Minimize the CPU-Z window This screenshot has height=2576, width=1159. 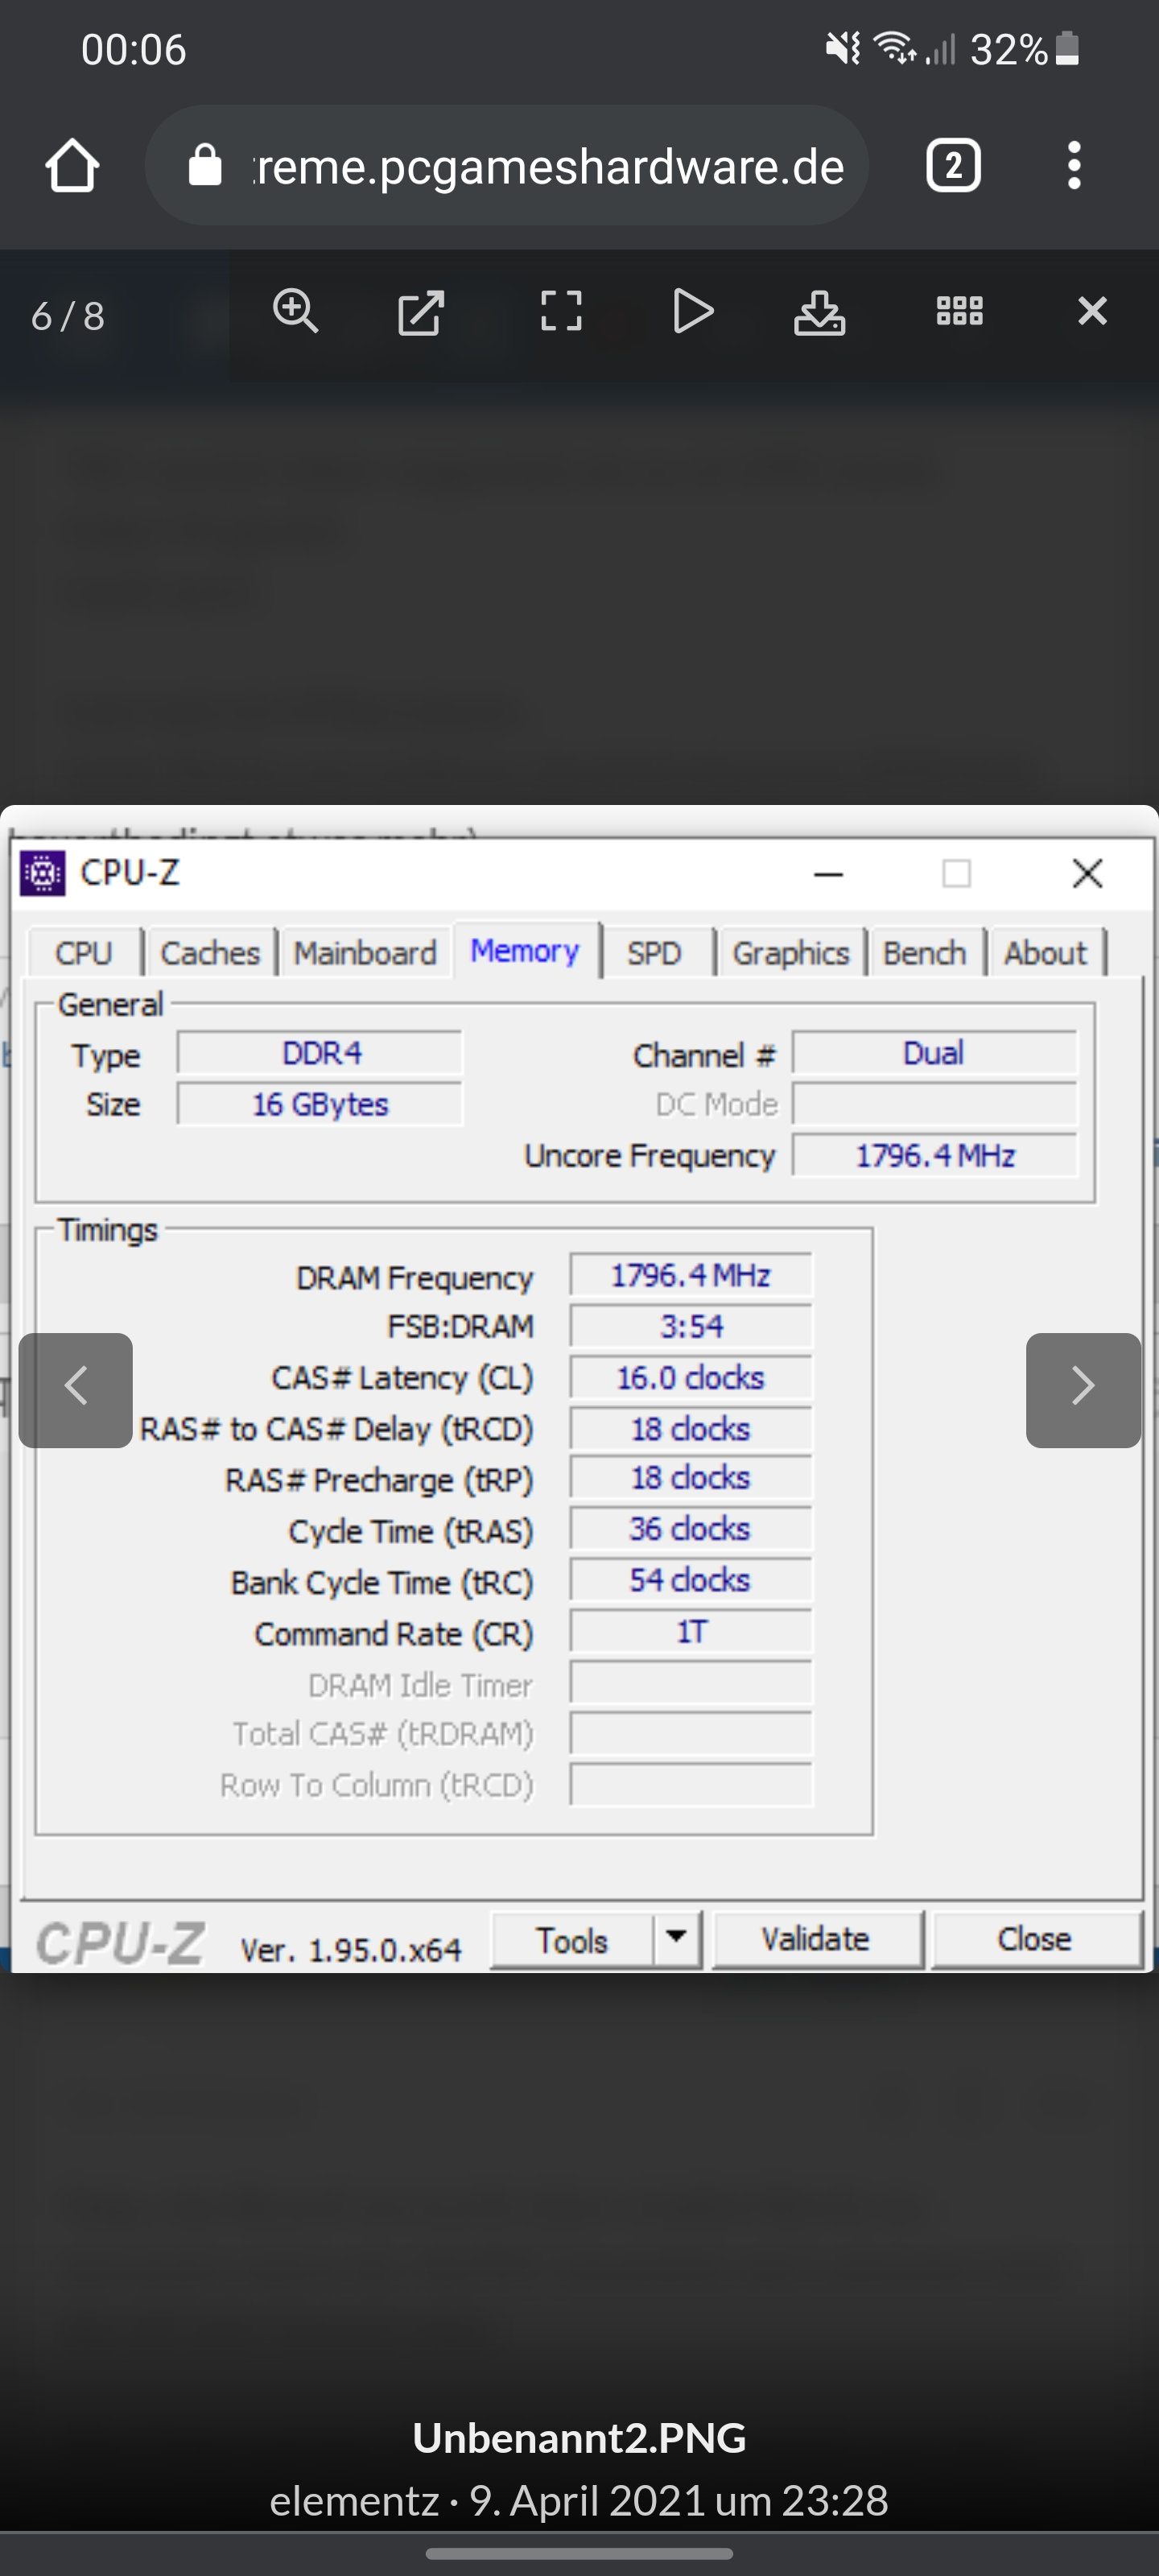coord(828,874)
